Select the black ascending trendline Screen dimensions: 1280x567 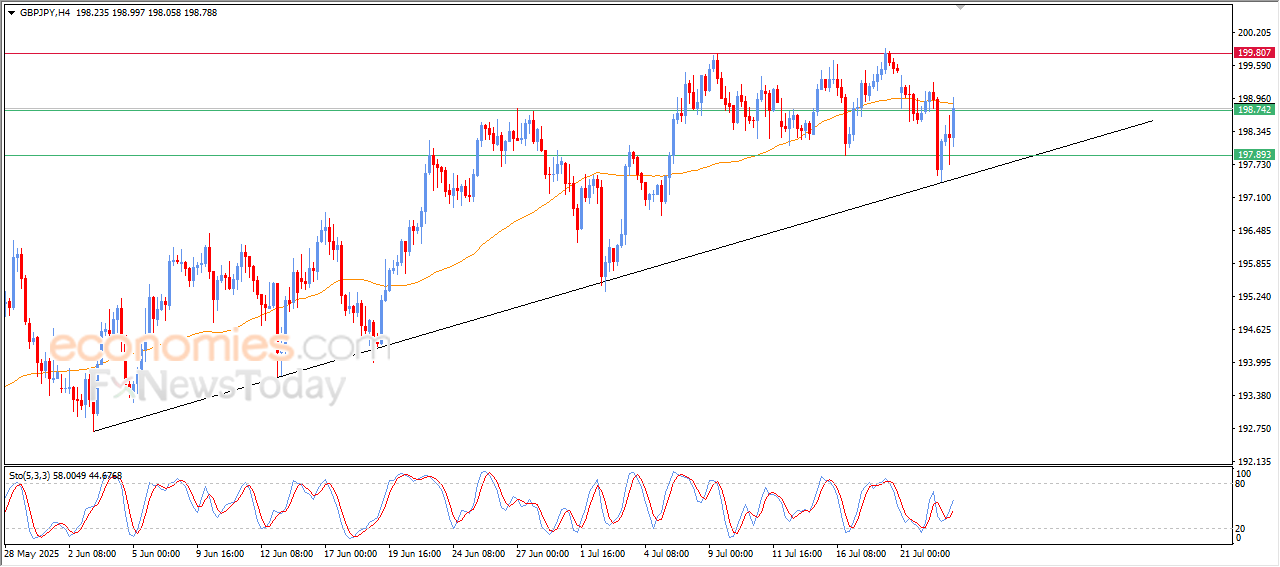(x=622, y=277)
